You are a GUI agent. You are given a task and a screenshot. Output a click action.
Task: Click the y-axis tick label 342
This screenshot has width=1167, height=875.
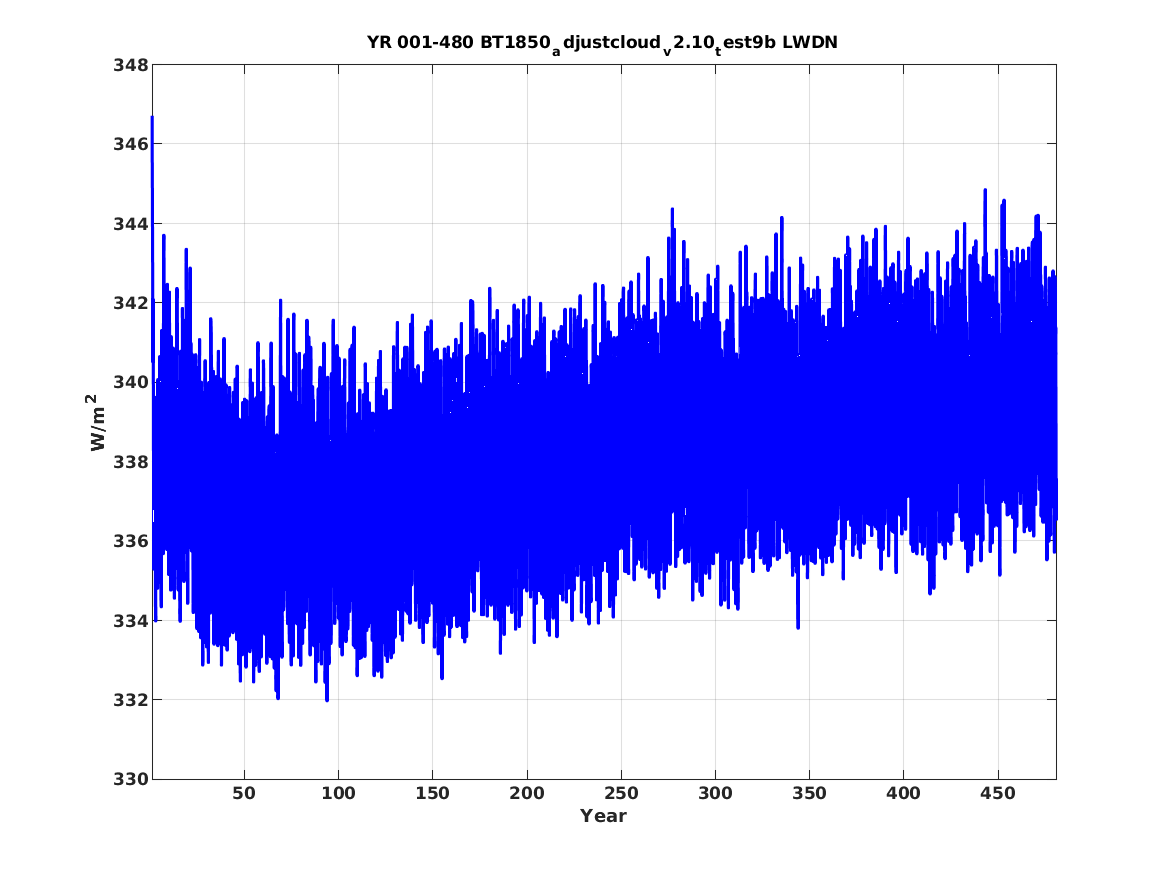pos(130,303)
